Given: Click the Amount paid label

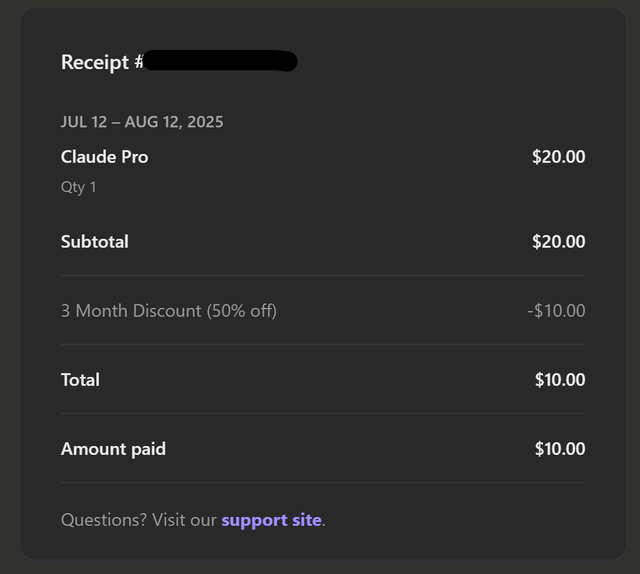Looking at the screenshot, I should [x=113, y=449].
